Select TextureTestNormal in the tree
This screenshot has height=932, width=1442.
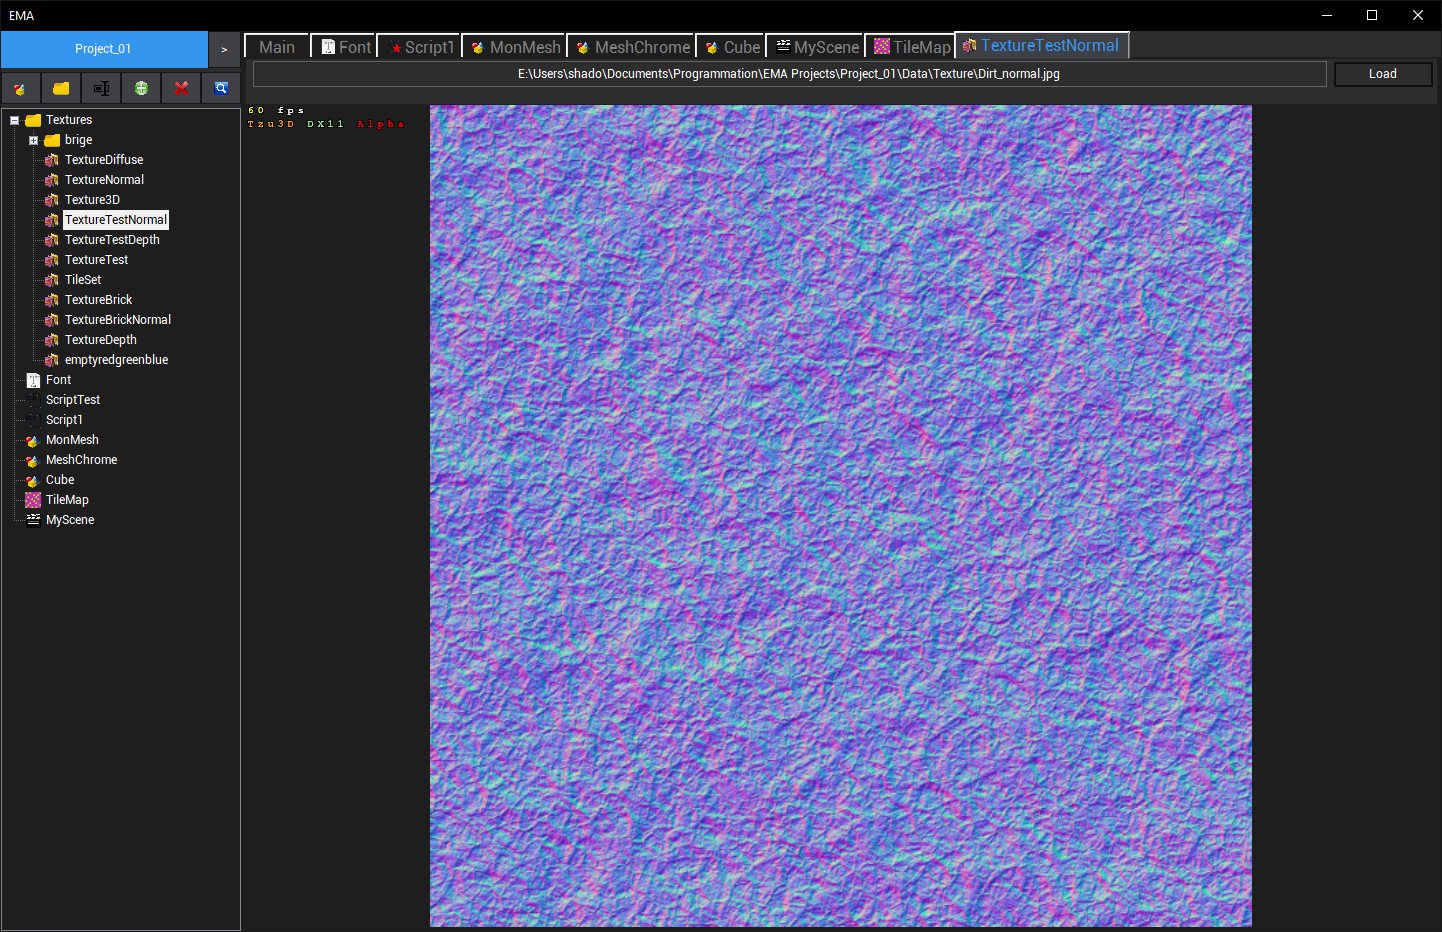[116, 220]
